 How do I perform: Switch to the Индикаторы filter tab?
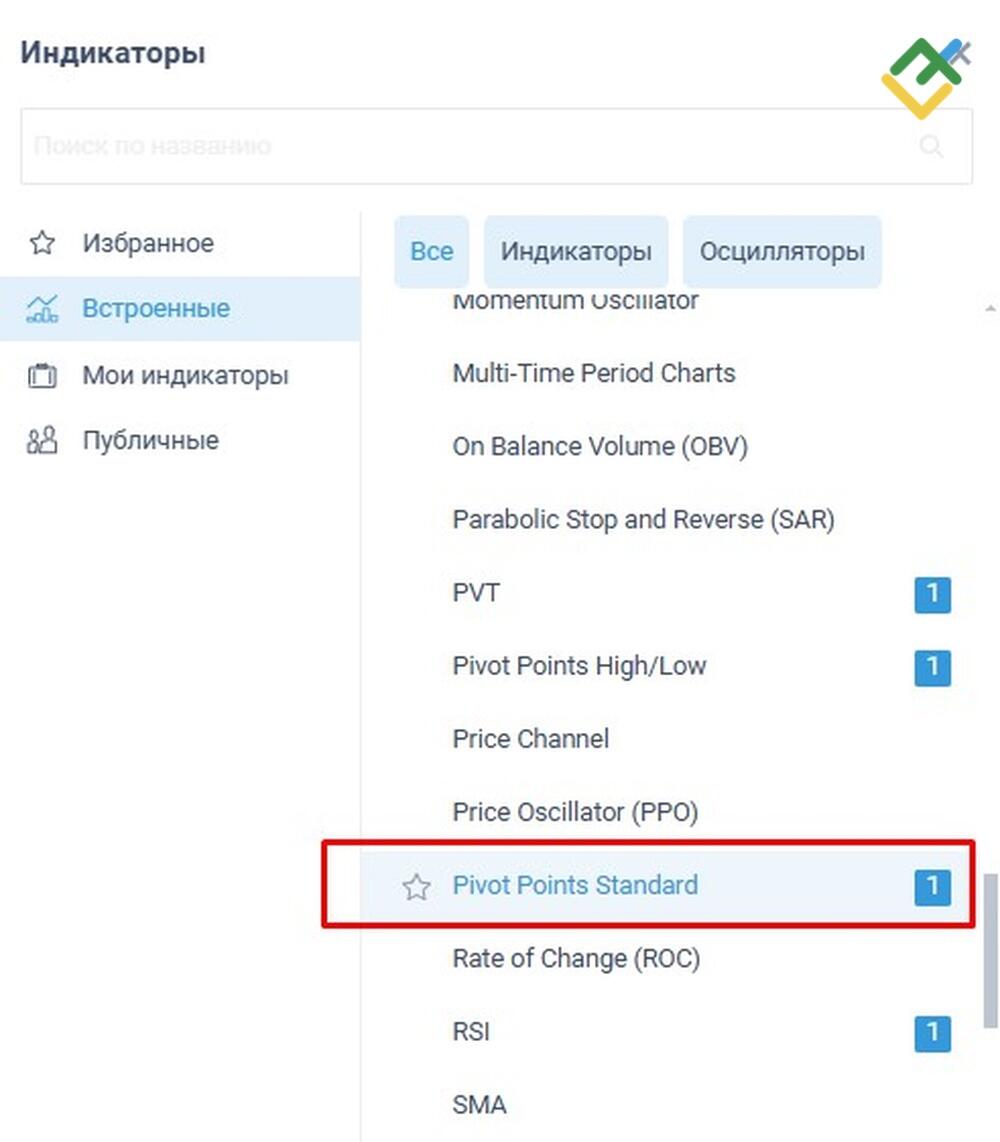pyautogui.click(x=576, y=251)
